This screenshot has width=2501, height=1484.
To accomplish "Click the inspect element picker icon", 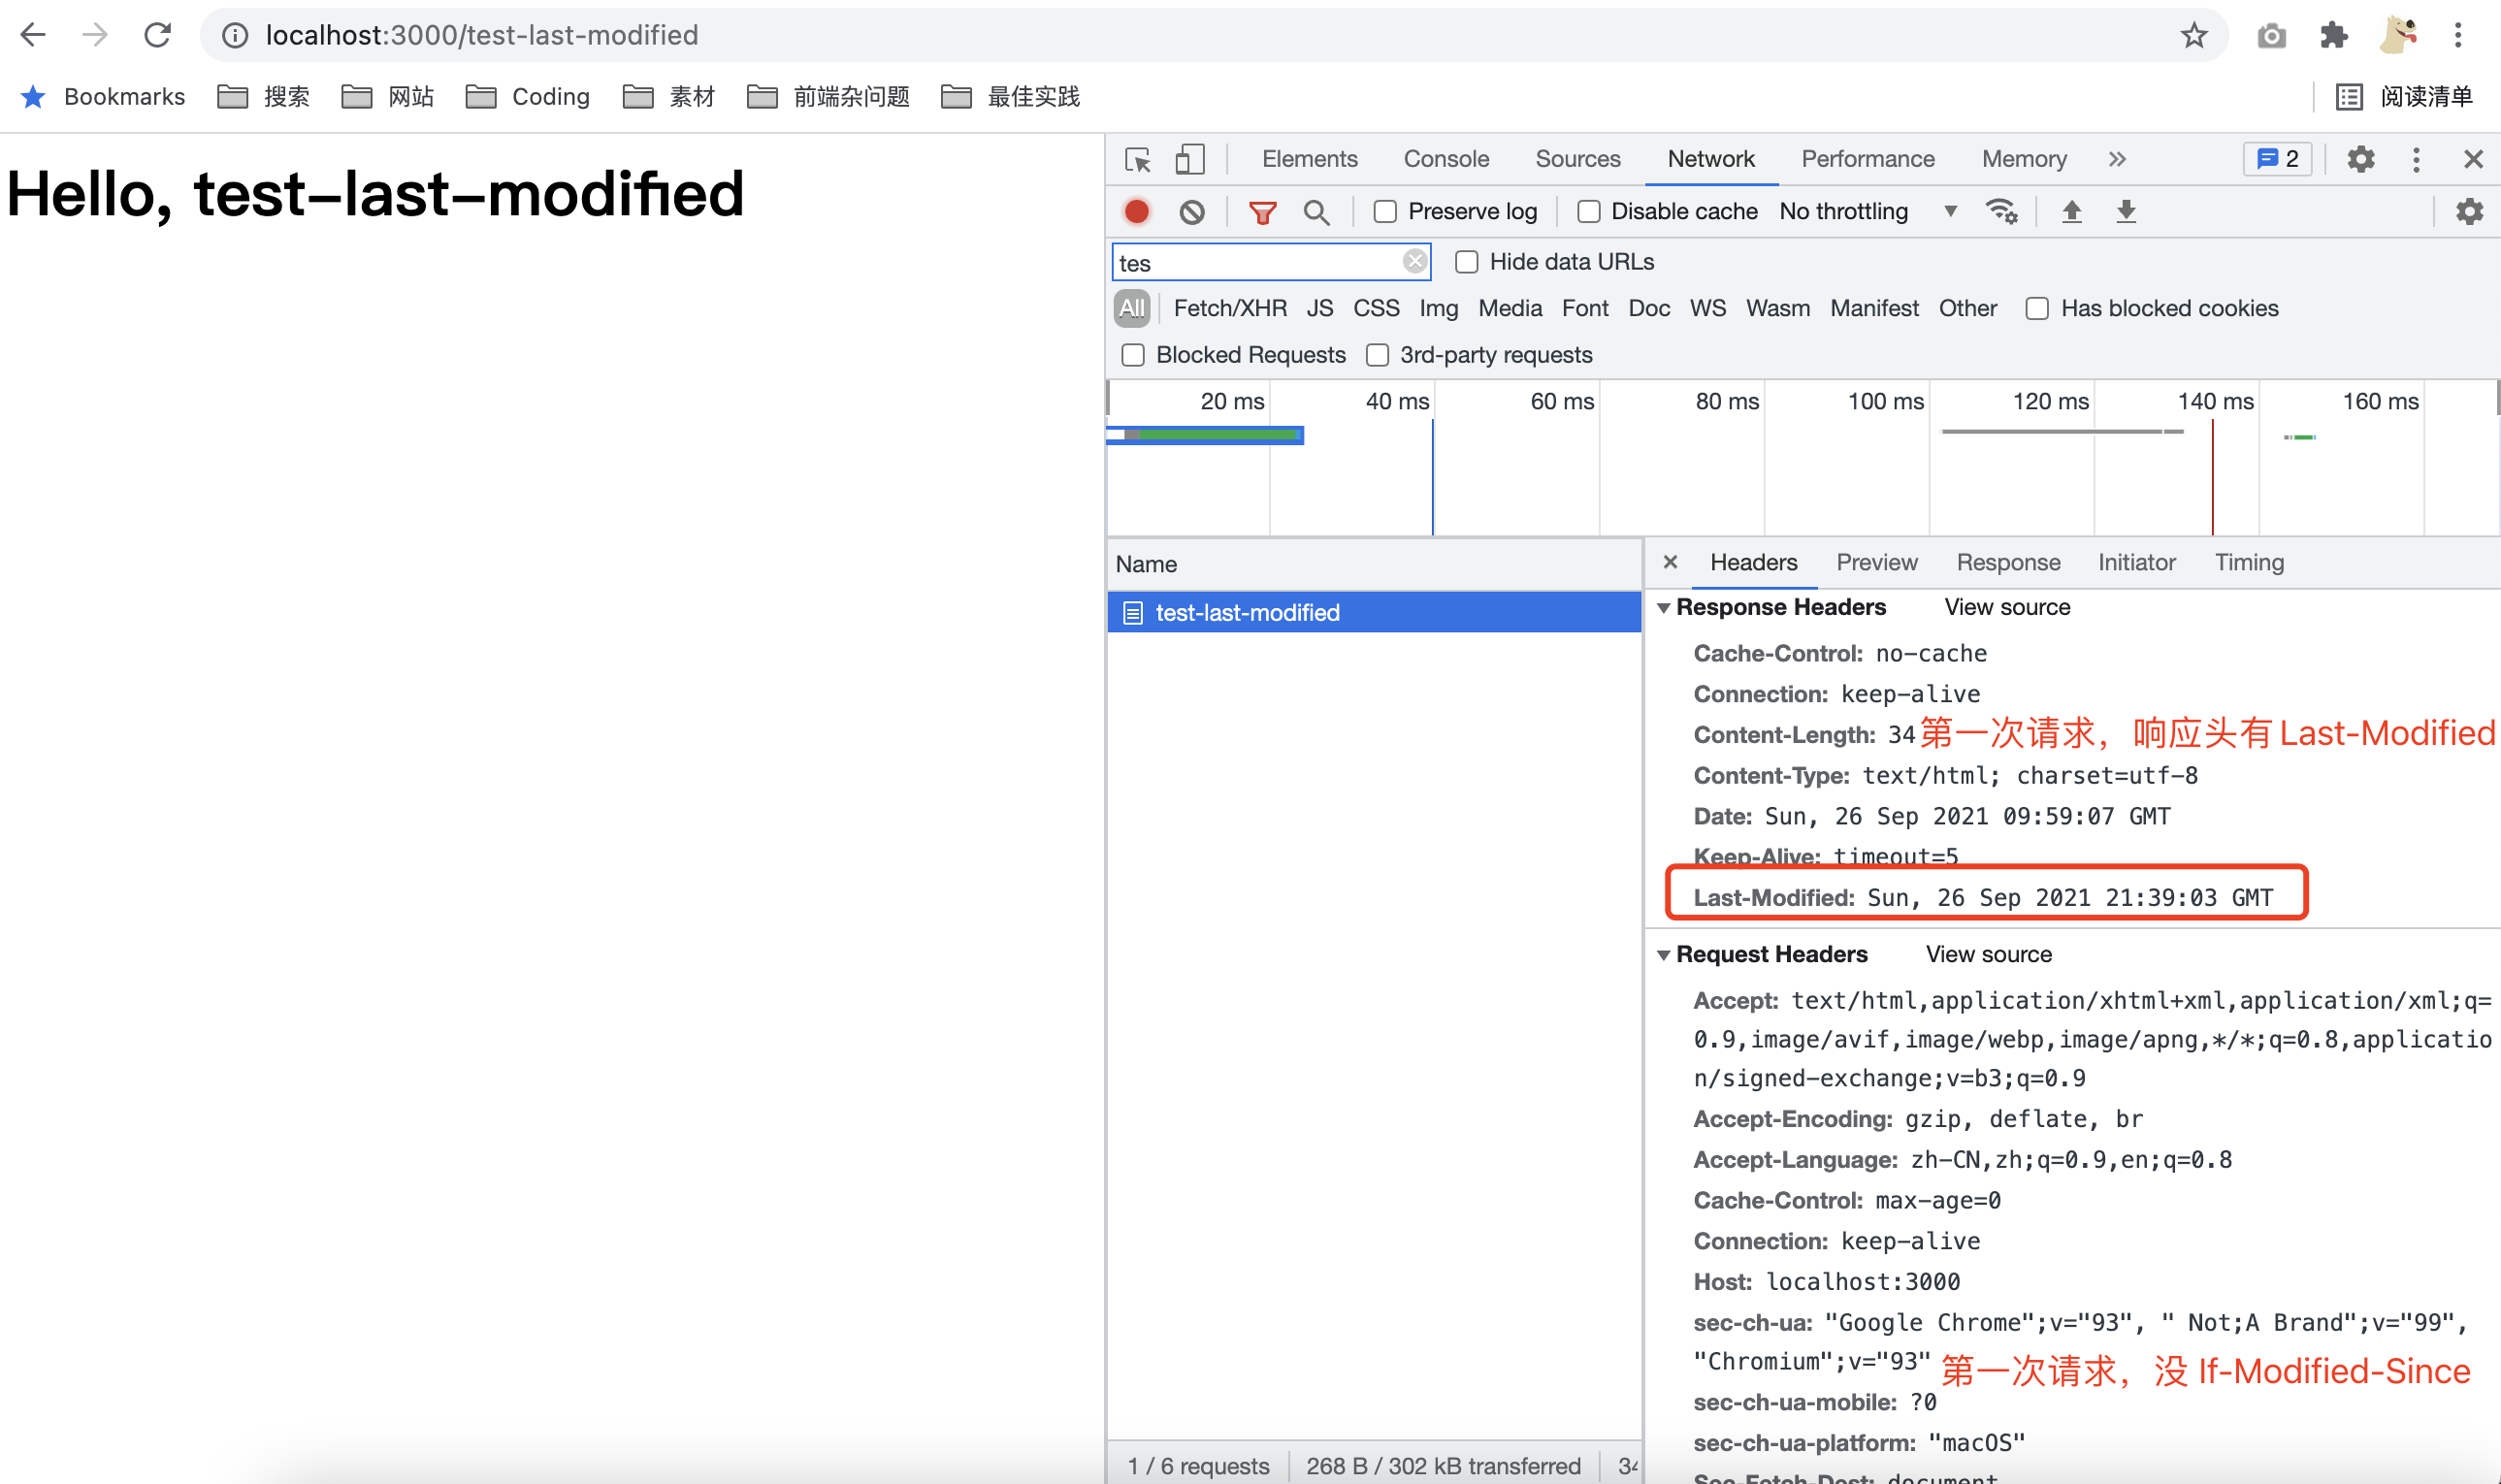I will [x=1138, y=159].
